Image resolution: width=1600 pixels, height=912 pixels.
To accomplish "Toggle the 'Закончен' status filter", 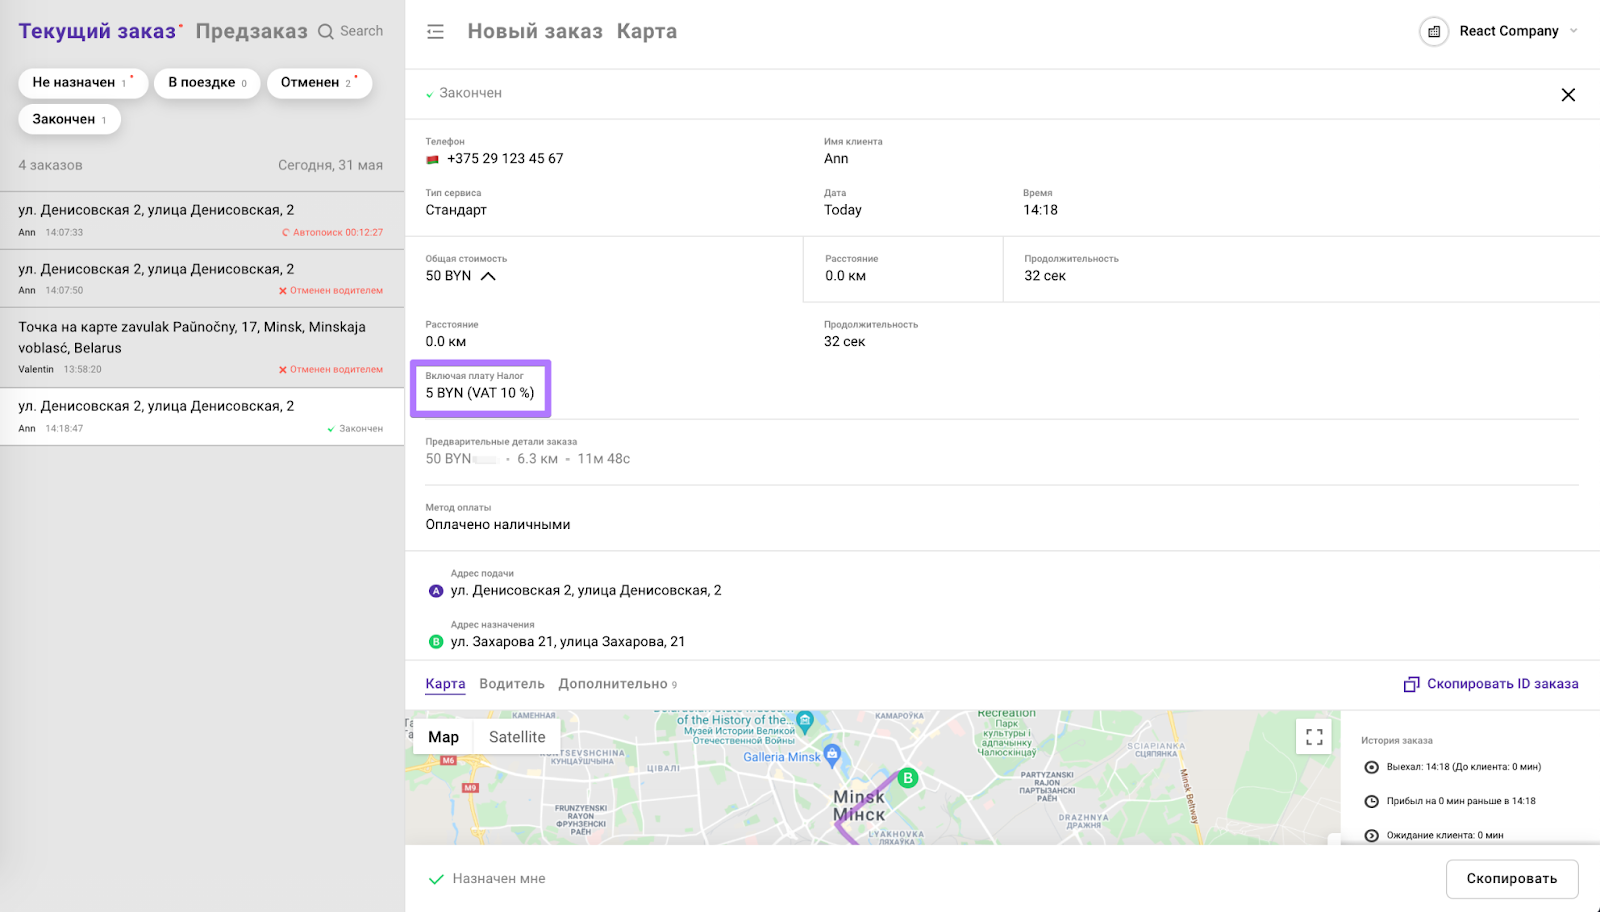I will (69, 120).
